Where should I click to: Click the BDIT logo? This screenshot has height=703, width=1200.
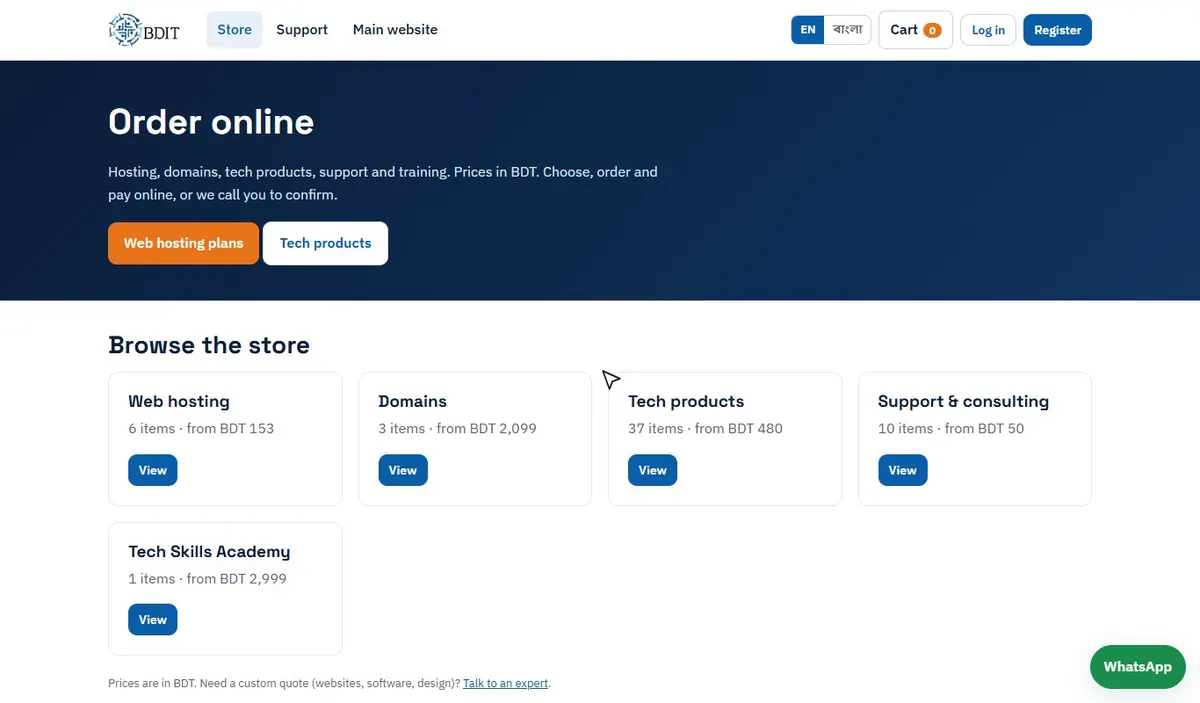144,30
